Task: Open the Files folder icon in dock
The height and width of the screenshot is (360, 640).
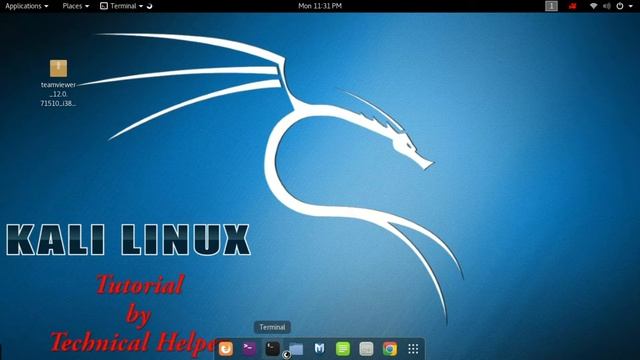Action: pyautogui.click(x=296, y=349)
